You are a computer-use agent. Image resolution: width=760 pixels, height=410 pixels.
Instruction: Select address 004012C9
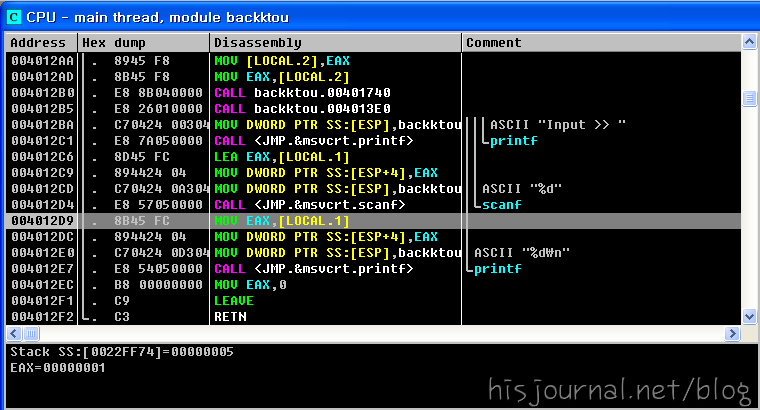click(x=43, y=173)
